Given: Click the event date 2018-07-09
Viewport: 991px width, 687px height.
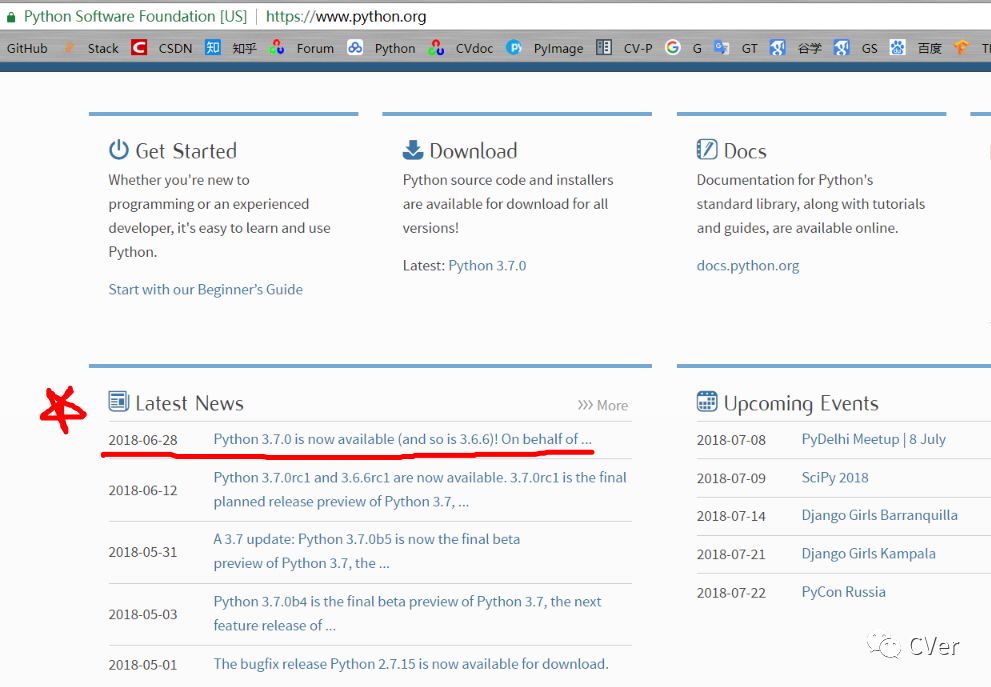Looking at the screenshot, I should (731, 478).
